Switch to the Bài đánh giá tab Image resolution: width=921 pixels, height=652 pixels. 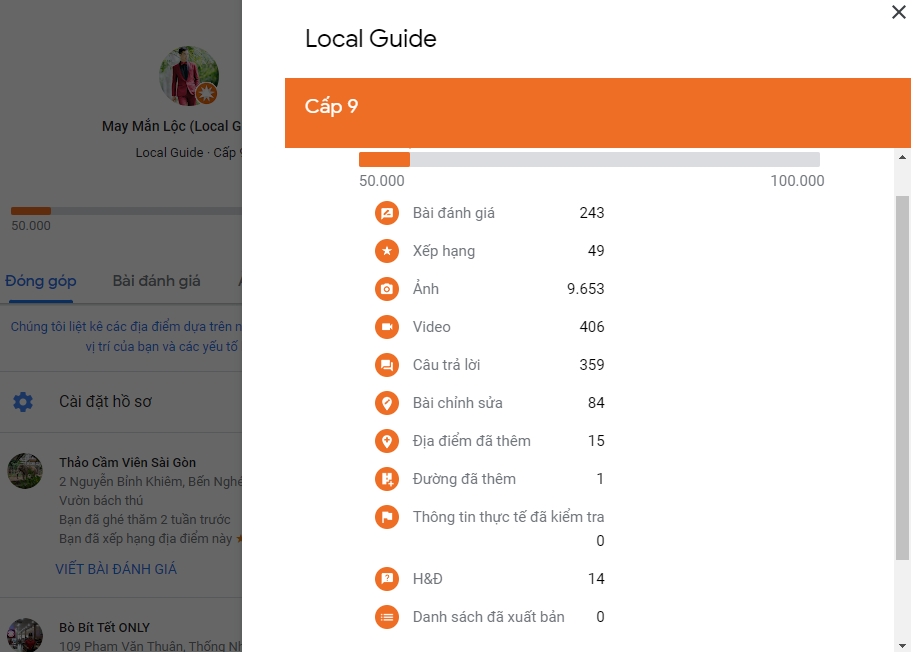(156, 281)
